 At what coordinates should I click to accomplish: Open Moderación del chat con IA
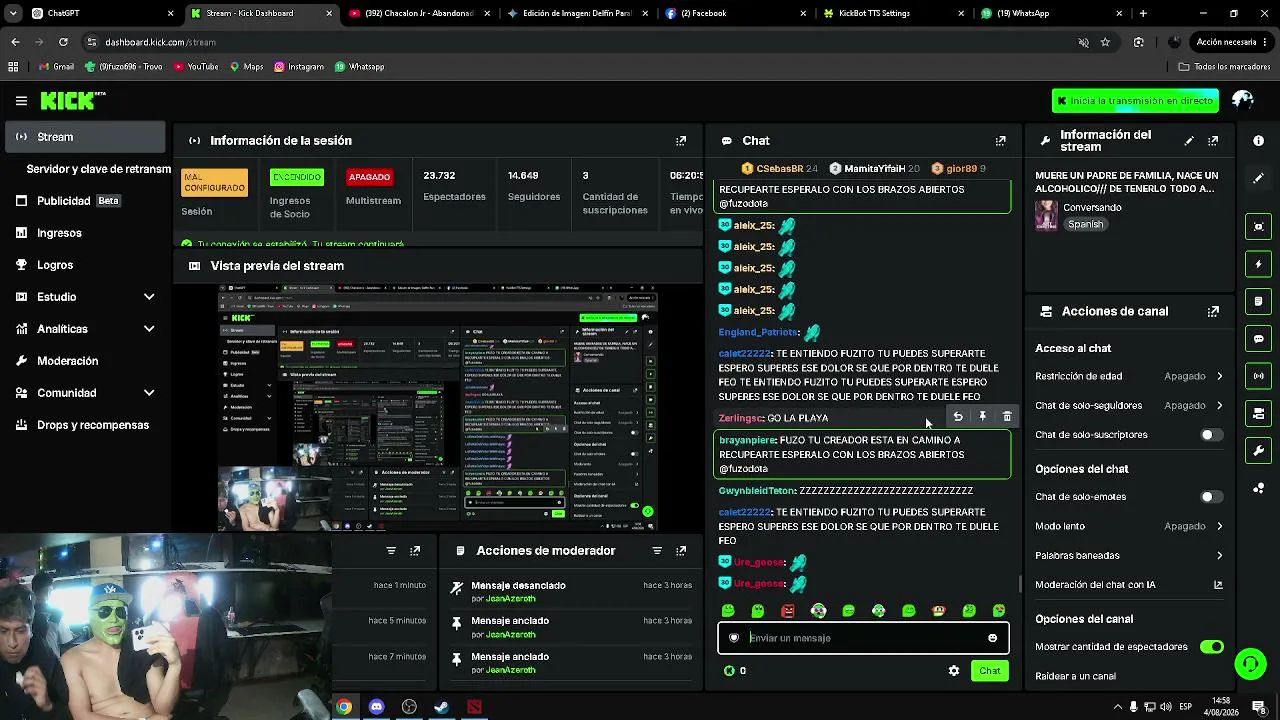(1129, 585)
